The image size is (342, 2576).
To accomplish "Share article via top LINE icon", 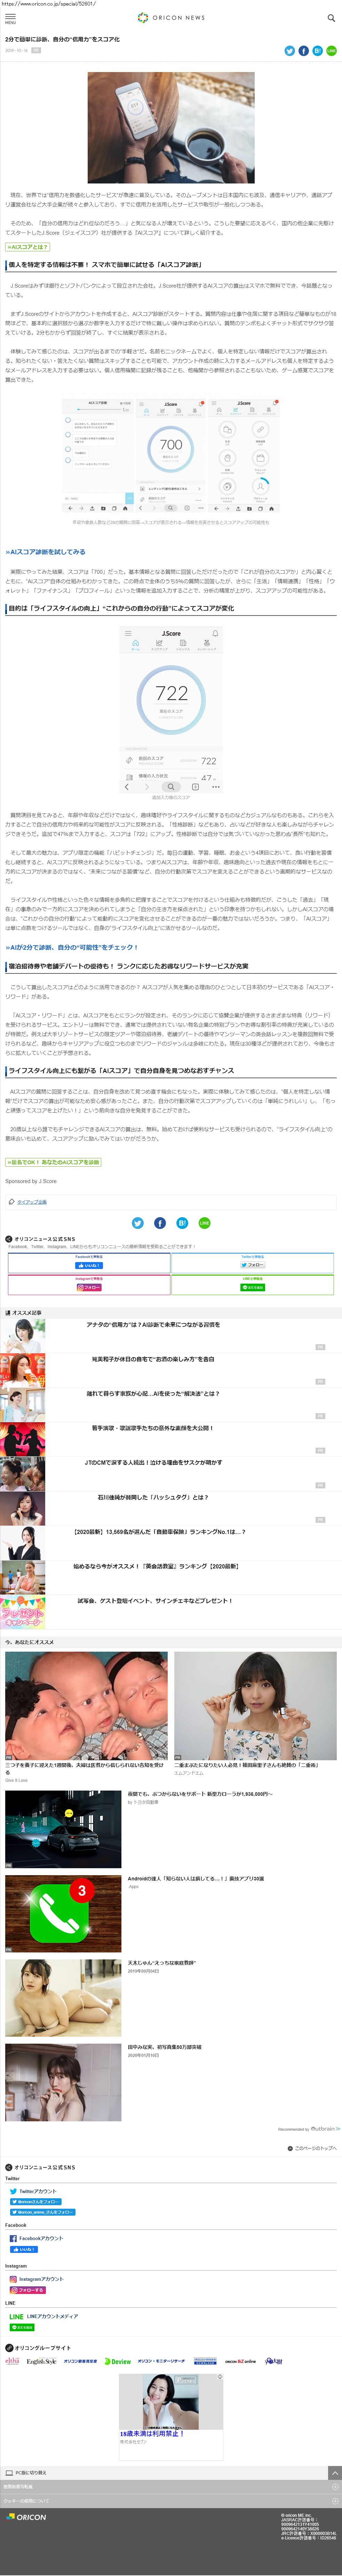I will (331, 50).
